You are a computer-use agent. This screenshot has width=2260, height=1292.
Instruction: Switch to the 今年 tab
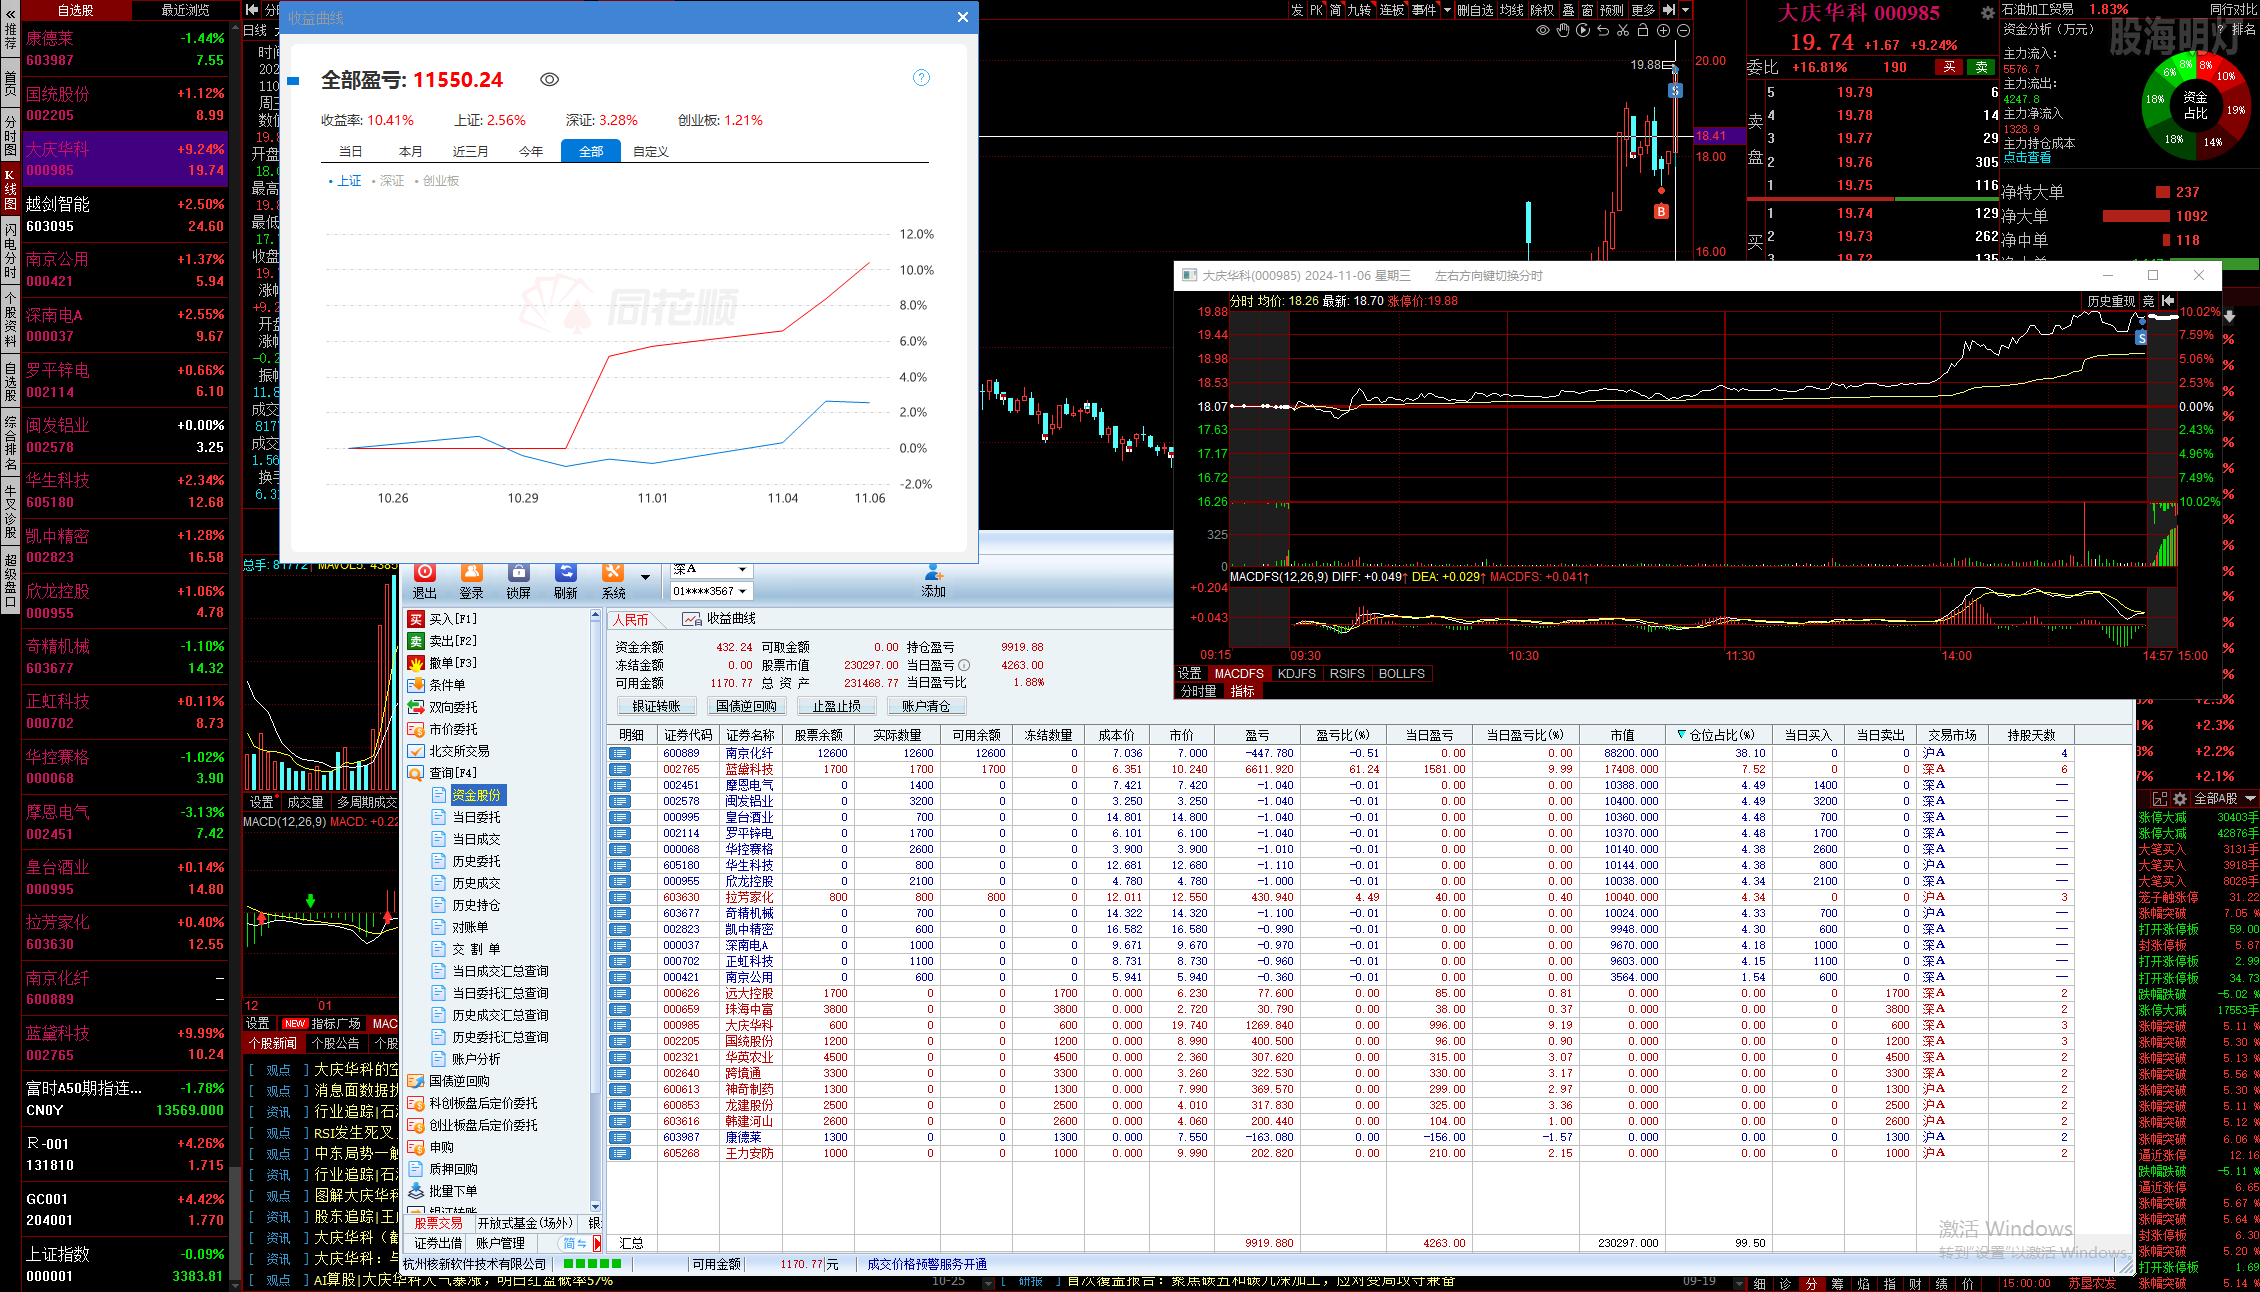click(531, 152)
